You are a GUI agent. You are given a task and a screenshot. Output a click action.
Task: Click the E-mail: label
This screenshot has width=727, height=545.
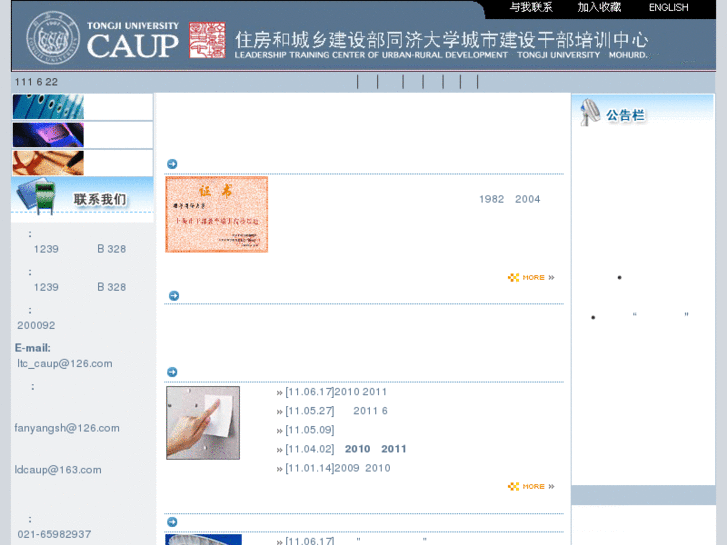click(x=32, y=348)
